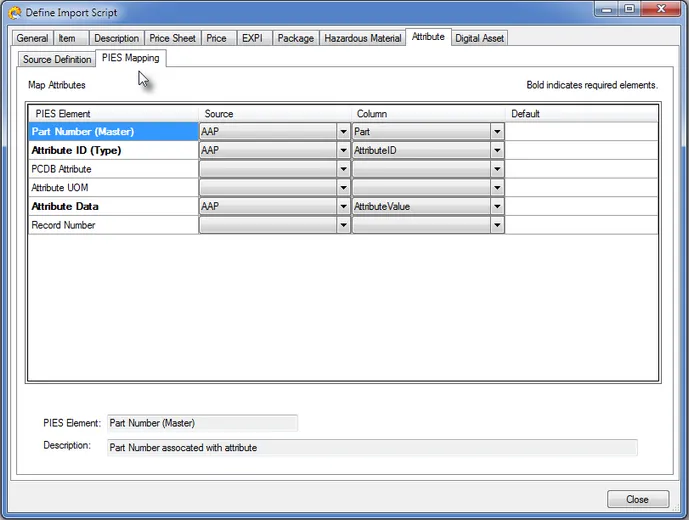Expand Source dropdown for Record Number row
Screen dimensions: 689x520
coord(343,226)
